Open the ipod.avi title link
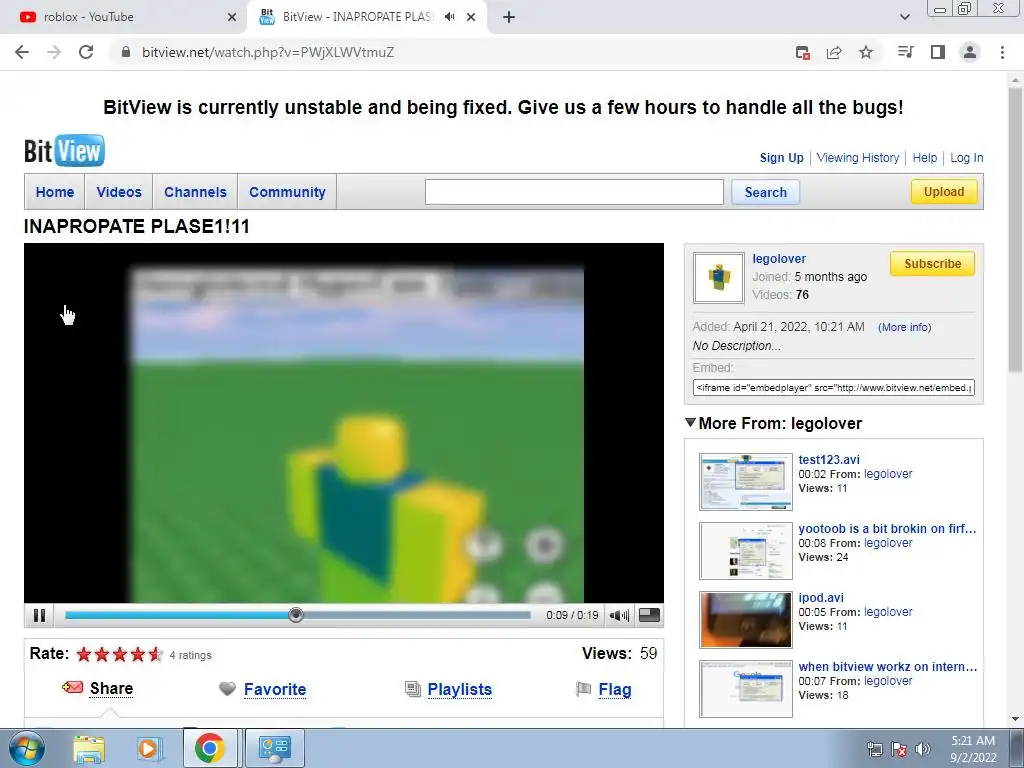This screenshot has height=768, width=1024. point(821,598)
